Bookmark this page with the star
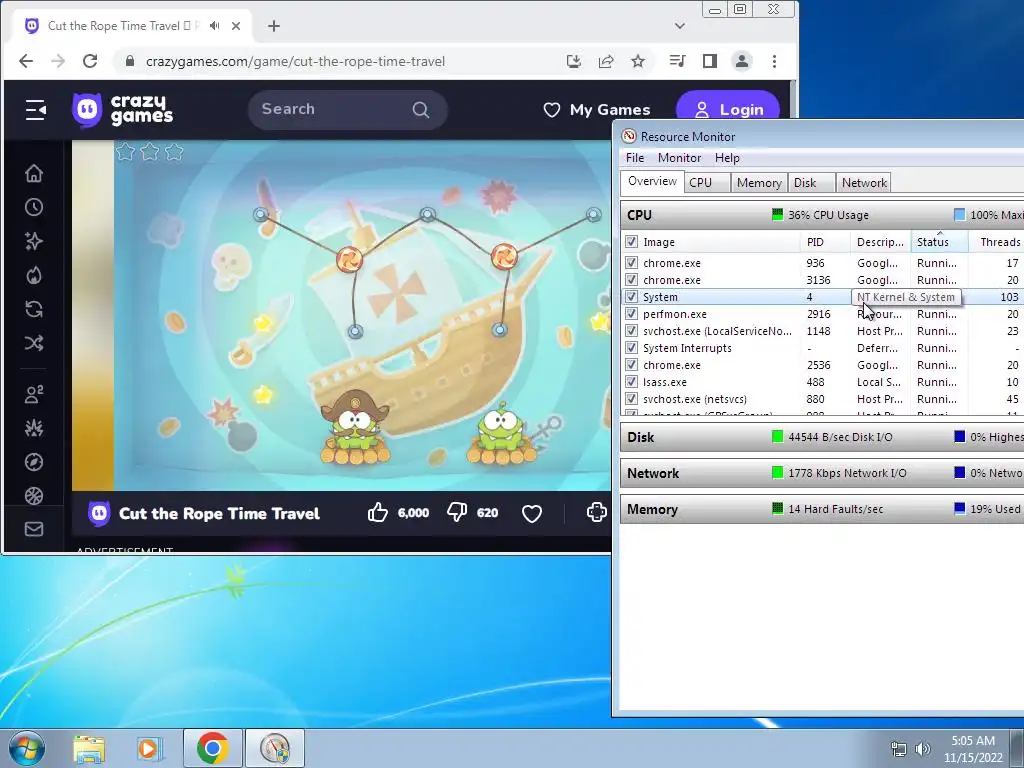 click(638, 61)
